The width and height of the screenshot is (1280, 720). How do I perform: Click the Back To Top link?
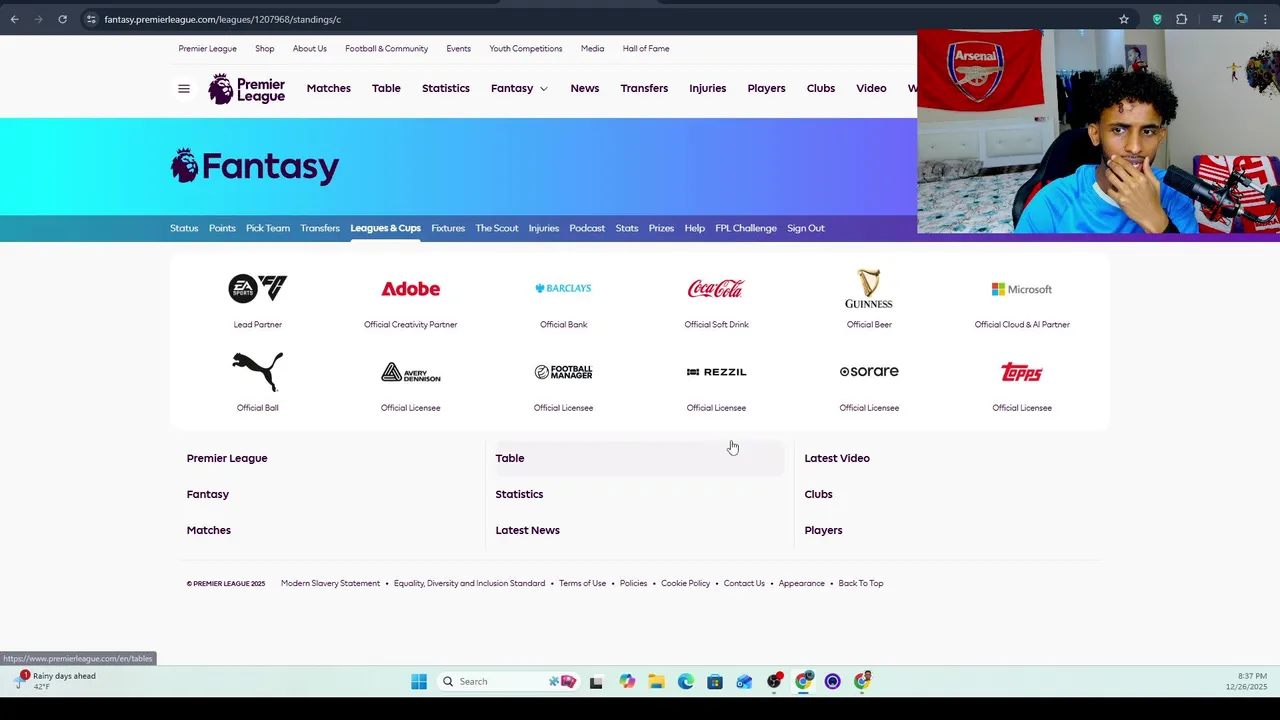pos(861,583)
